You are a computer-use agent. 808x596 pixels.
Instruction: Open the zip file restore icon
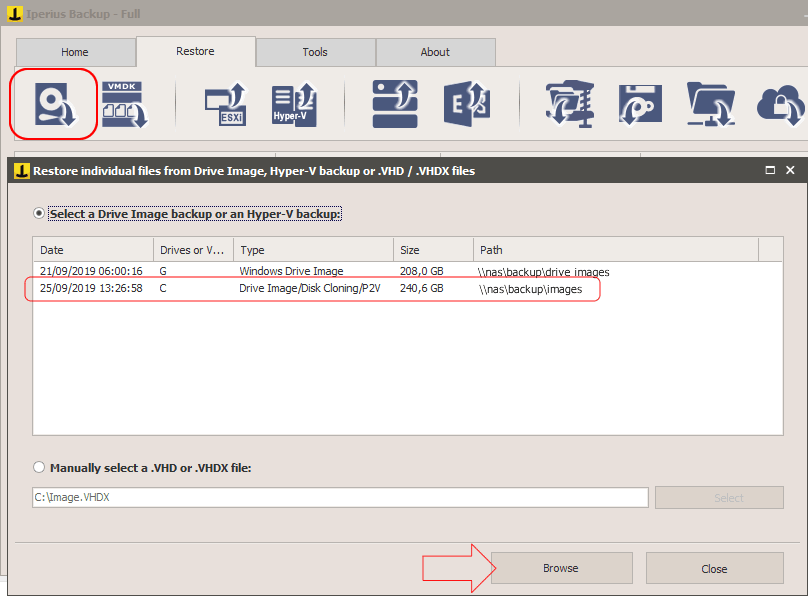click(x=570, y=104)
